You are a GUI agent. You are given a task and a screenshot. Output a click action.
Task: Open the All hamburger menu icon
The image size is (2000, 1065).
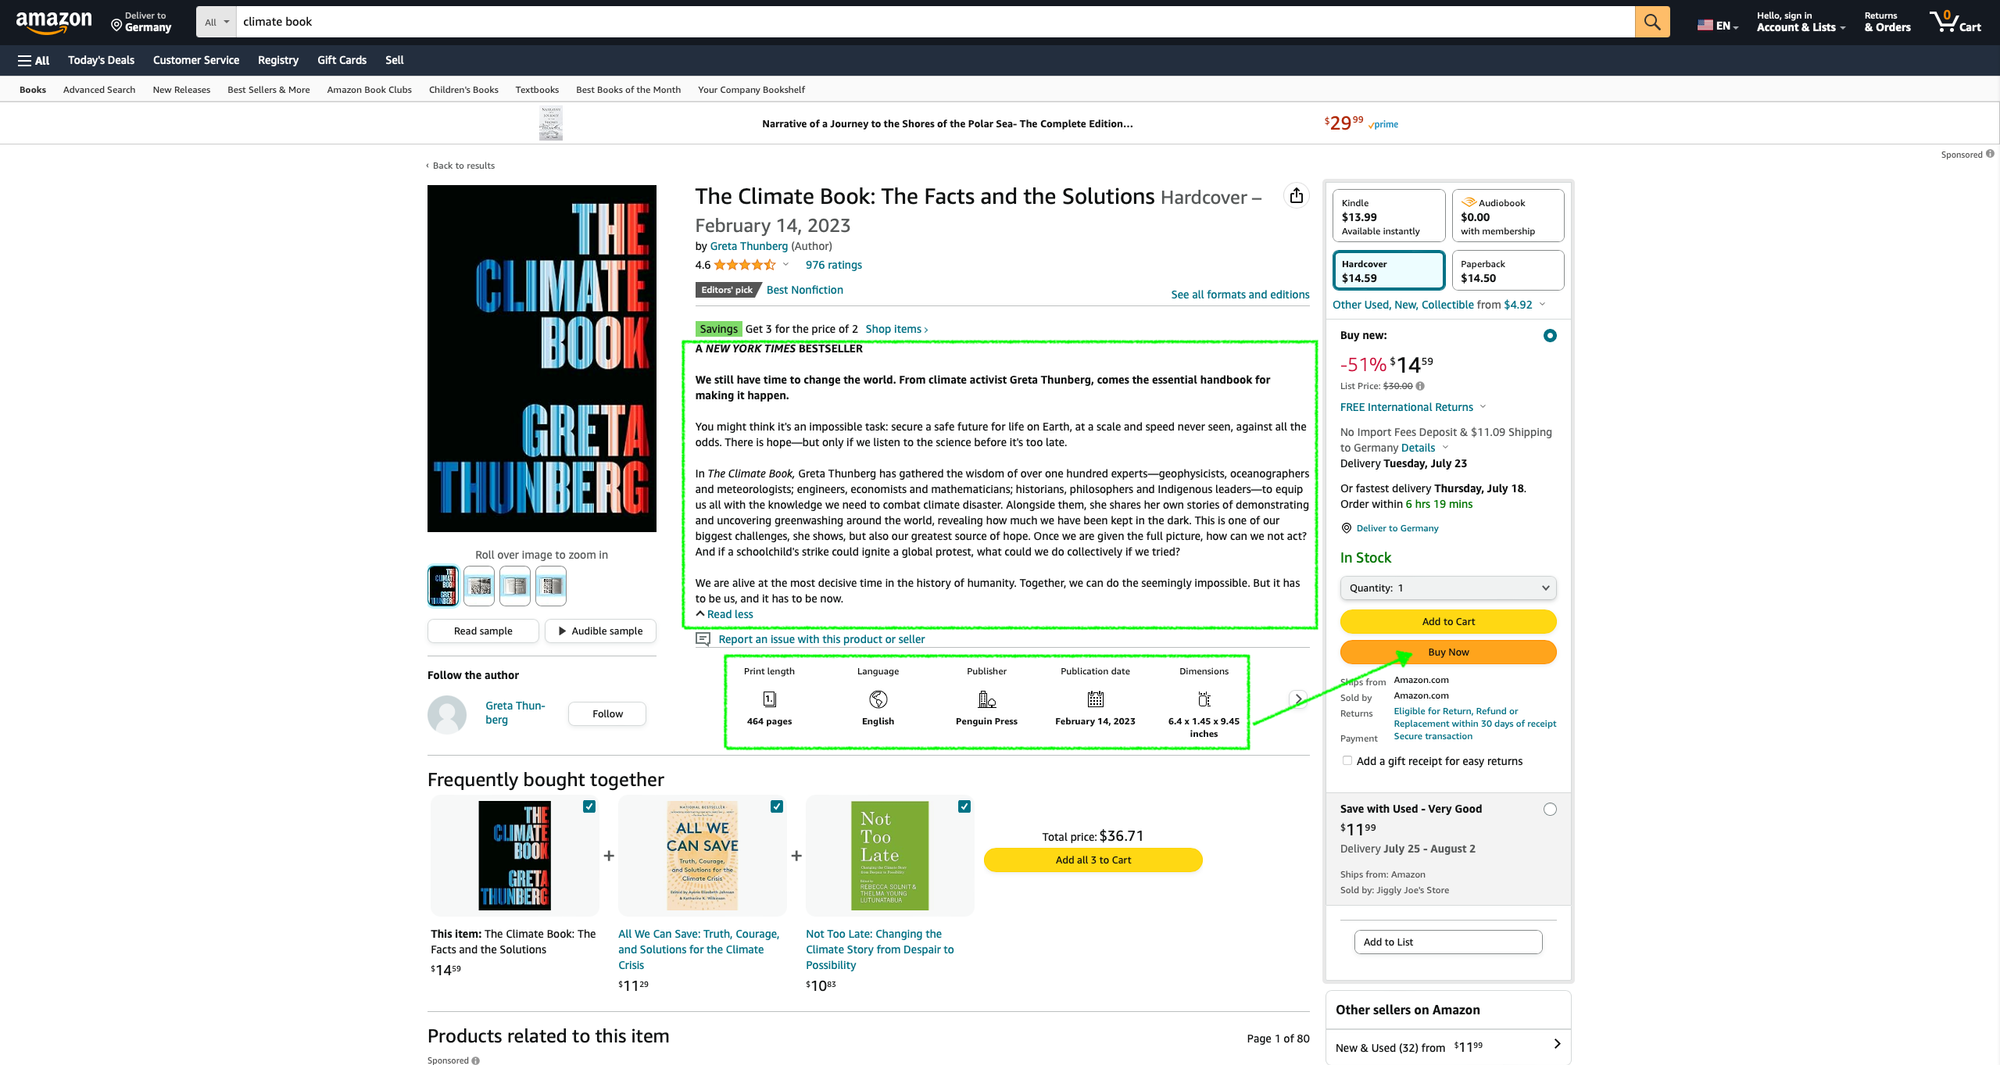pos(33,60)
